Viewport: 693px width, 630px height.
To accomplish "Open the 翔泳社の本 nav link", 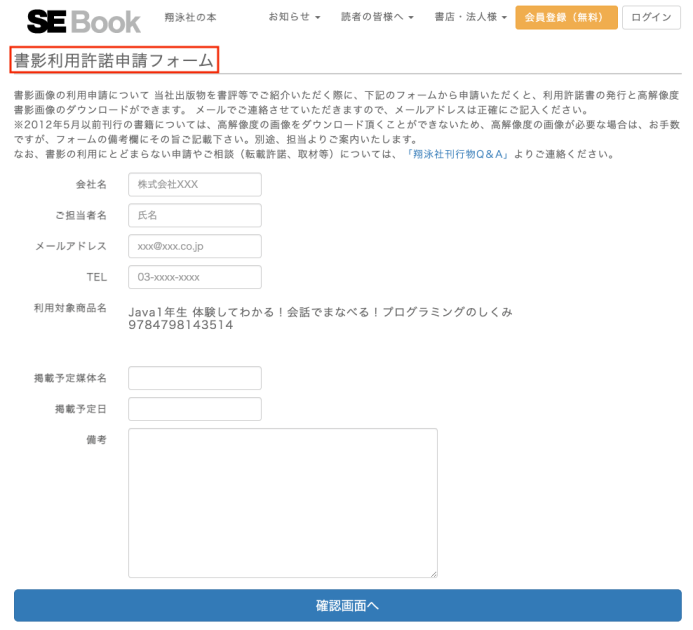I will [190, 18].
